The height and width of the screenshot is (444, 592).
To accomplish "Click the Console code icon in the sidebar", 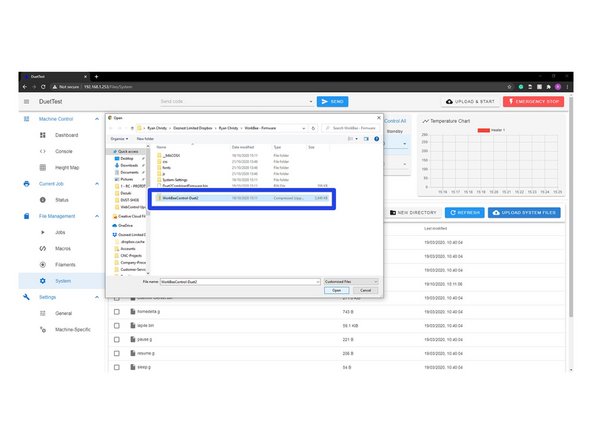I will (x=43, y=151).
